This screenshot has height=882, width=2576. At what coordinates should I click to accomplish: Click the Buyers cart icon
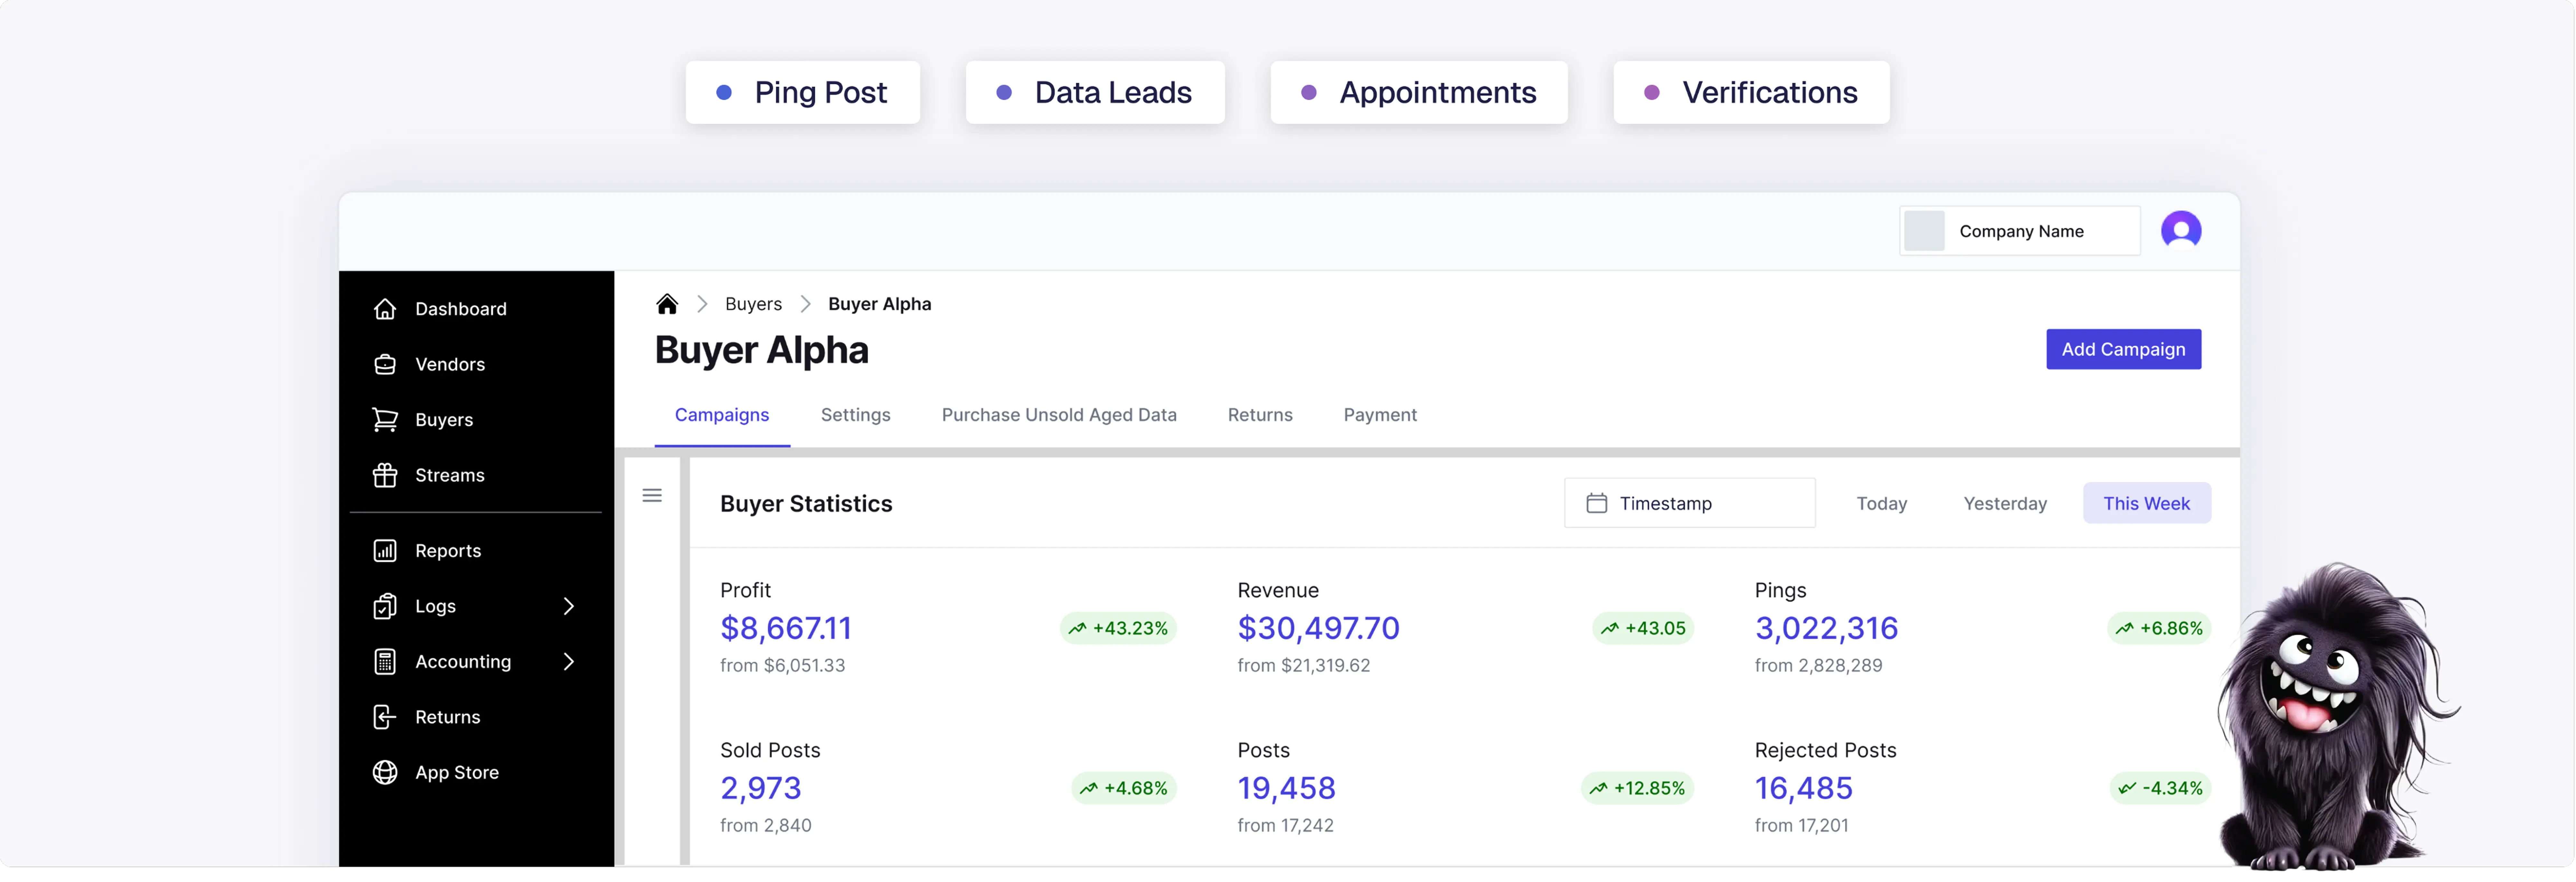coord(385,420)
